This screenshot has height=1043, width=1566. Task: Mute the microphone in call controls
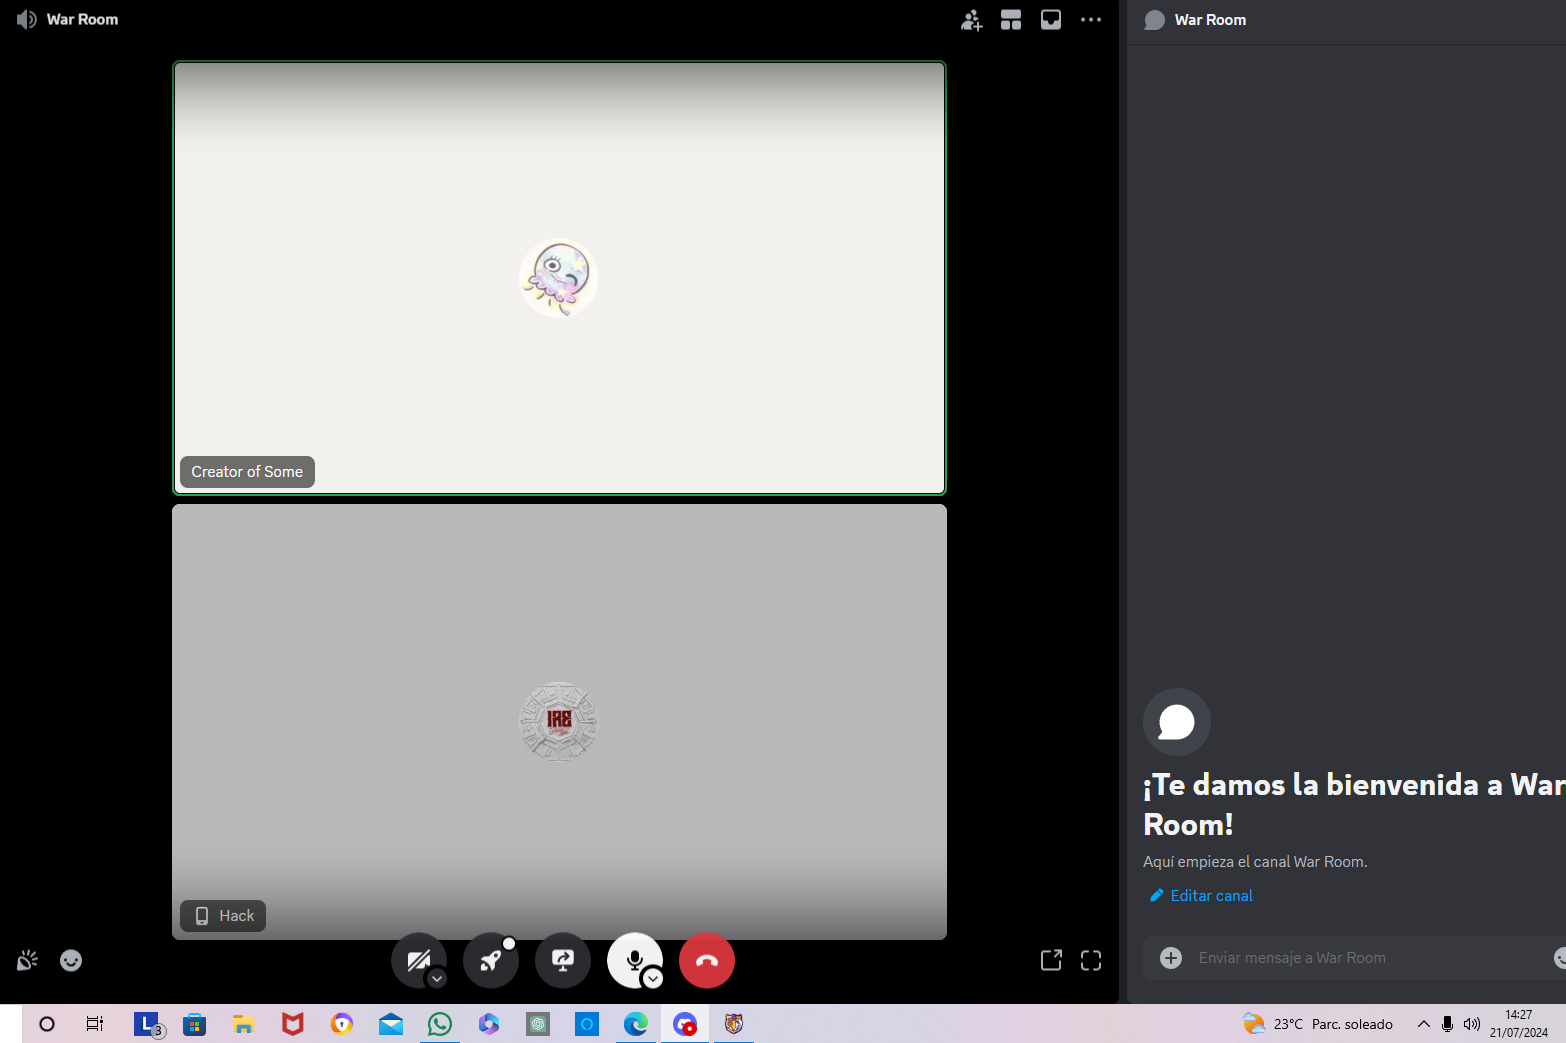pos(634,960)
